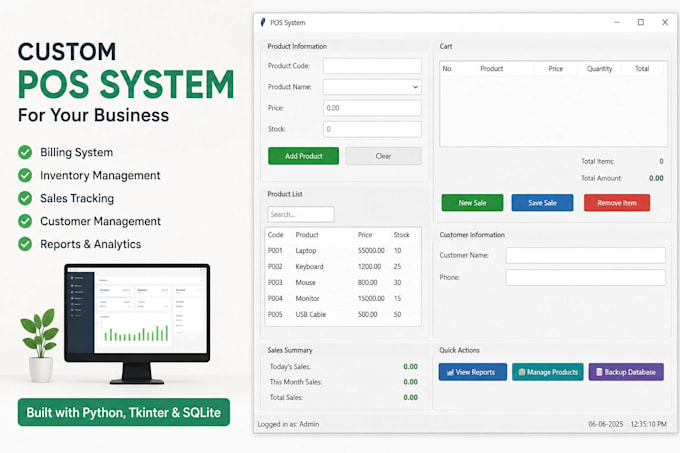This screenshot has height=453, width=680.
Task: Click the Total column header in Cart
Action: (642, 68)
